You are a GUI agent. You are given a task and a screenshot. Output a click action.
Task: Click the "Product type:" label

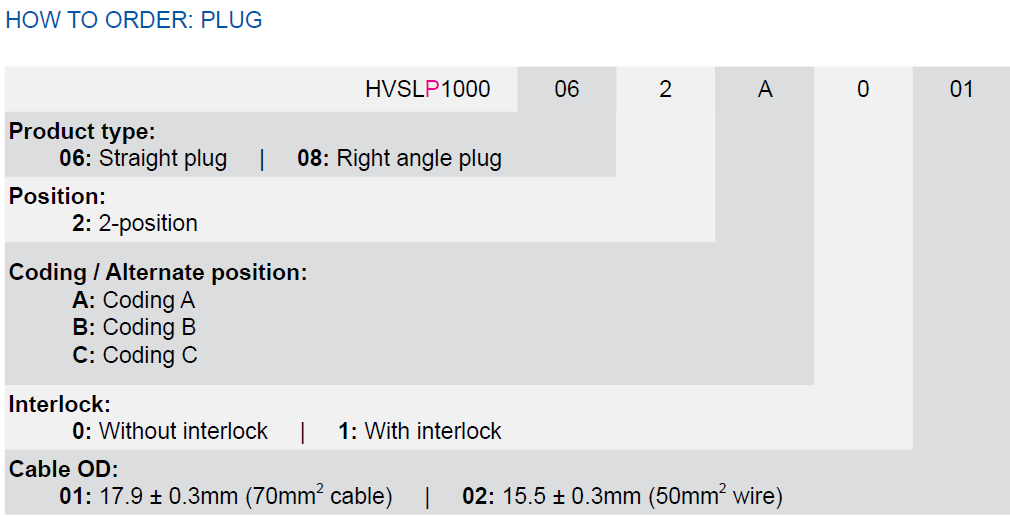(82, 131)
